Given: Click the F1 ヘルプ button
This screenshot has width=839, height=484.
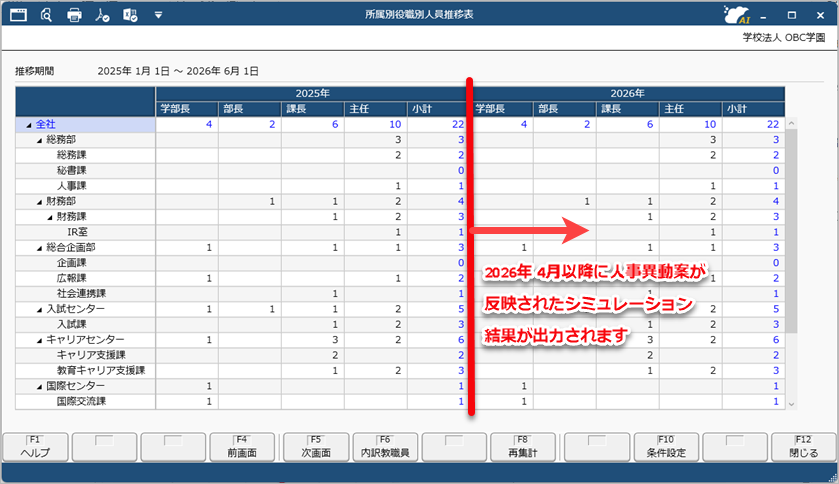Looking at the screenshot, I should tap(35, 447).
